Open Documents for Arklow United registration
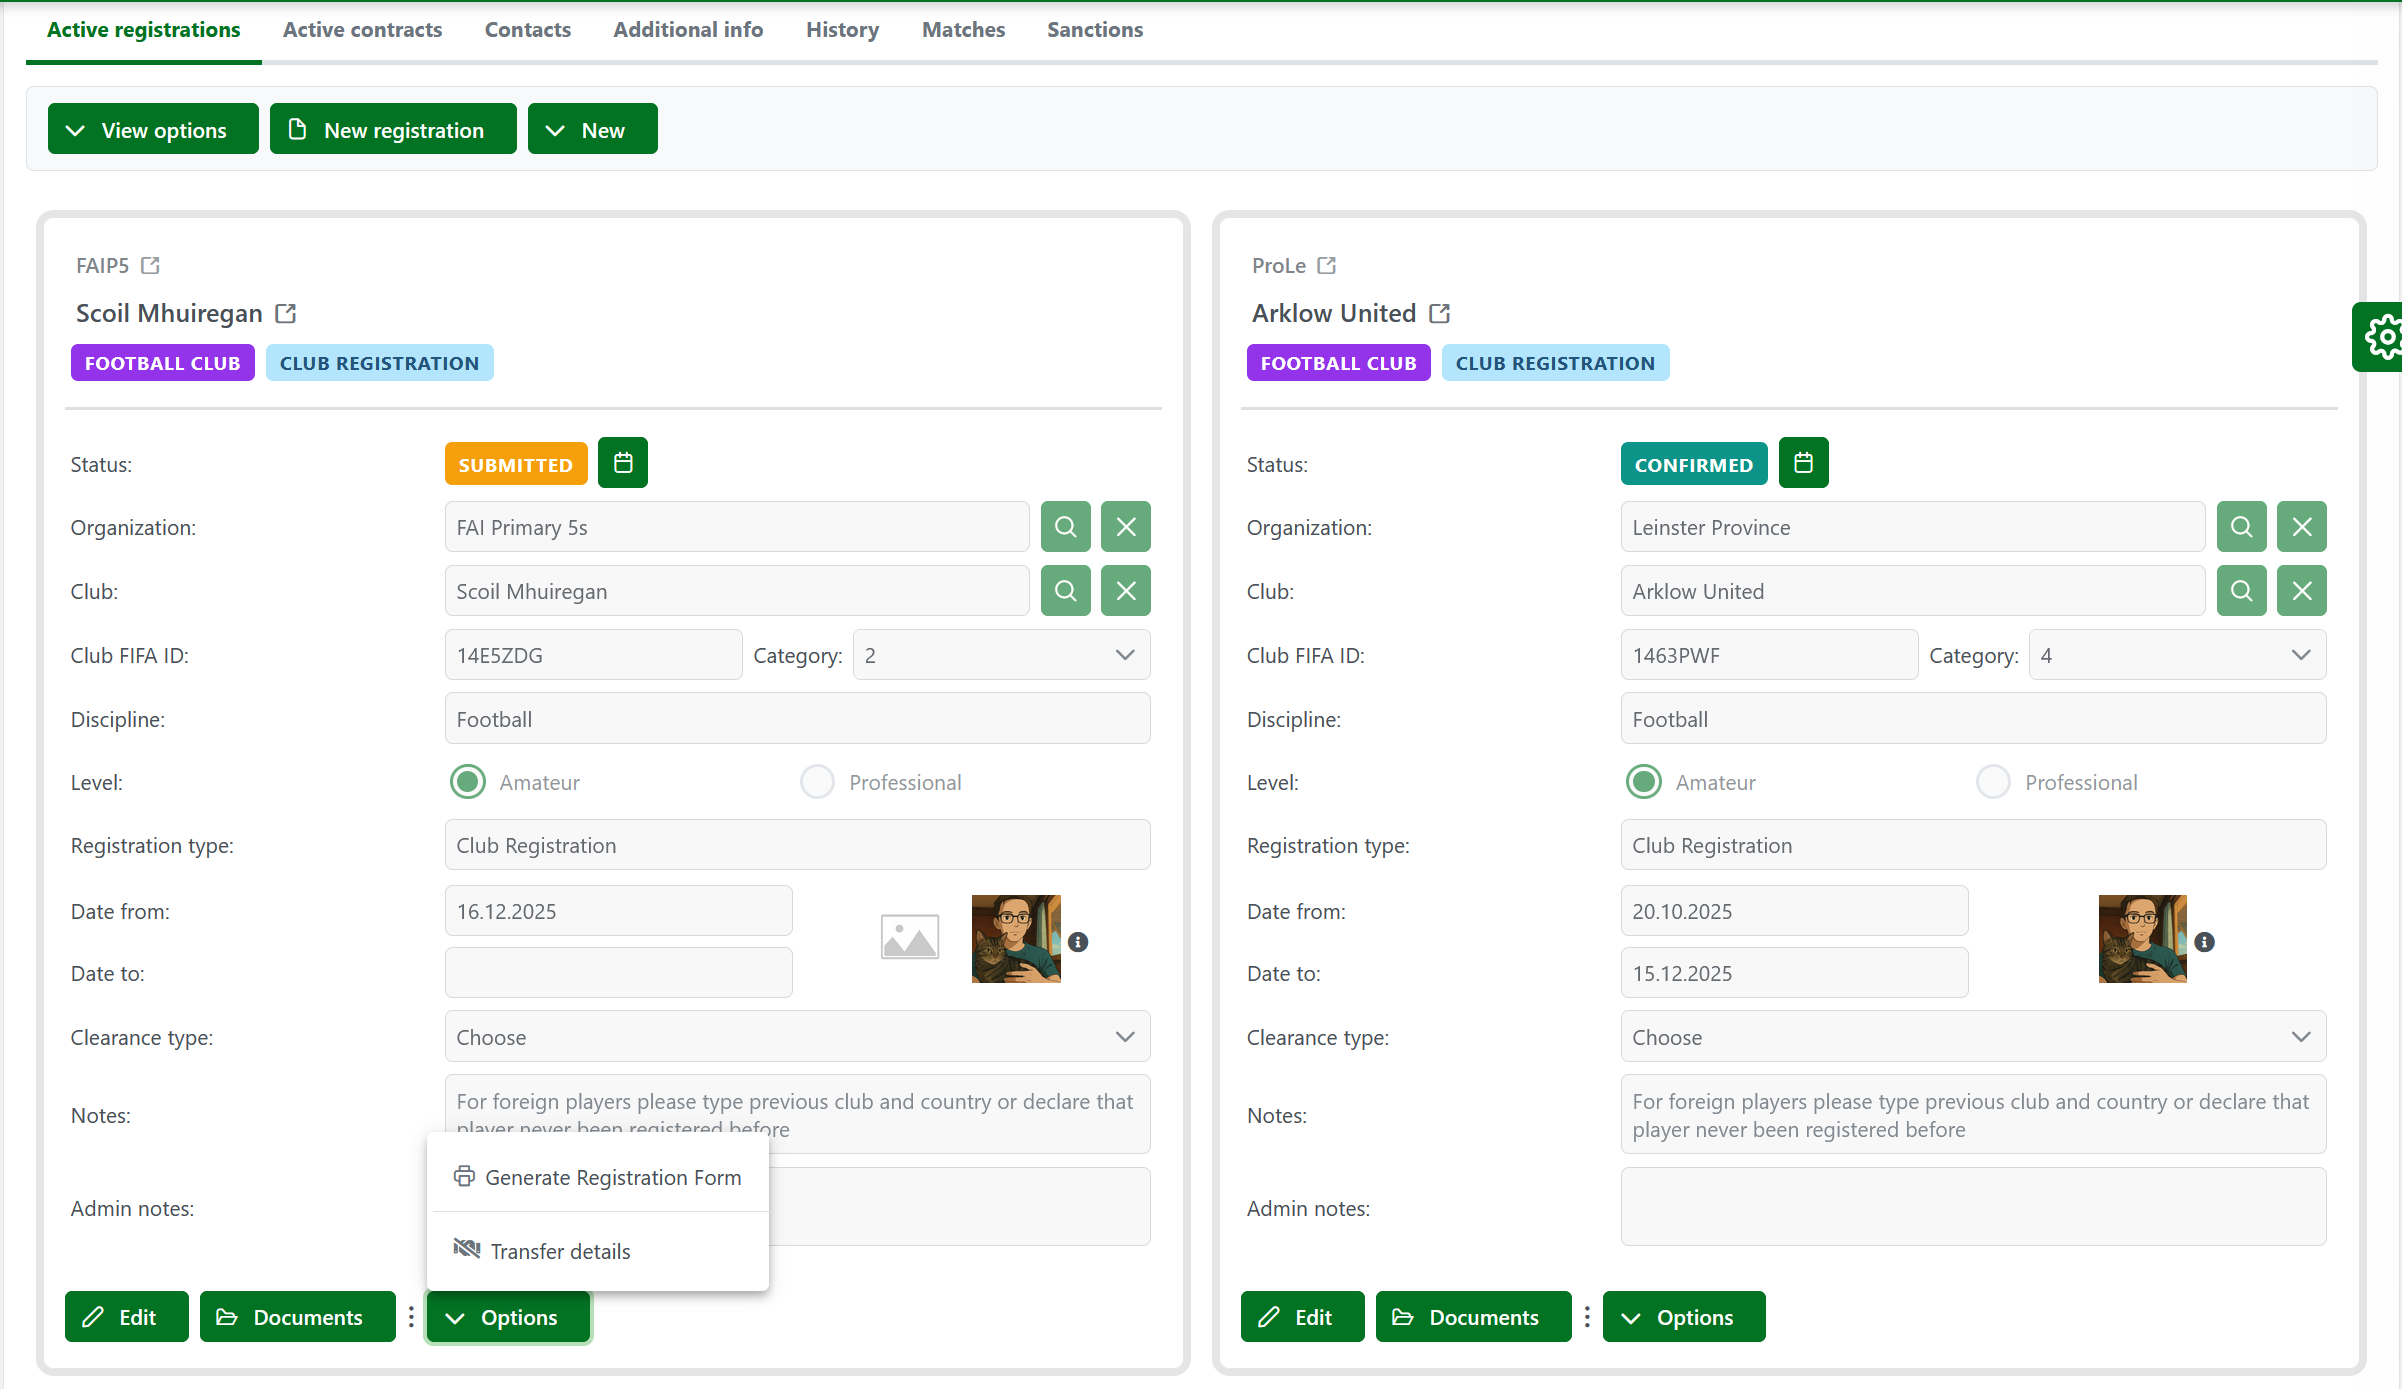 [x=1472, y=1317]
